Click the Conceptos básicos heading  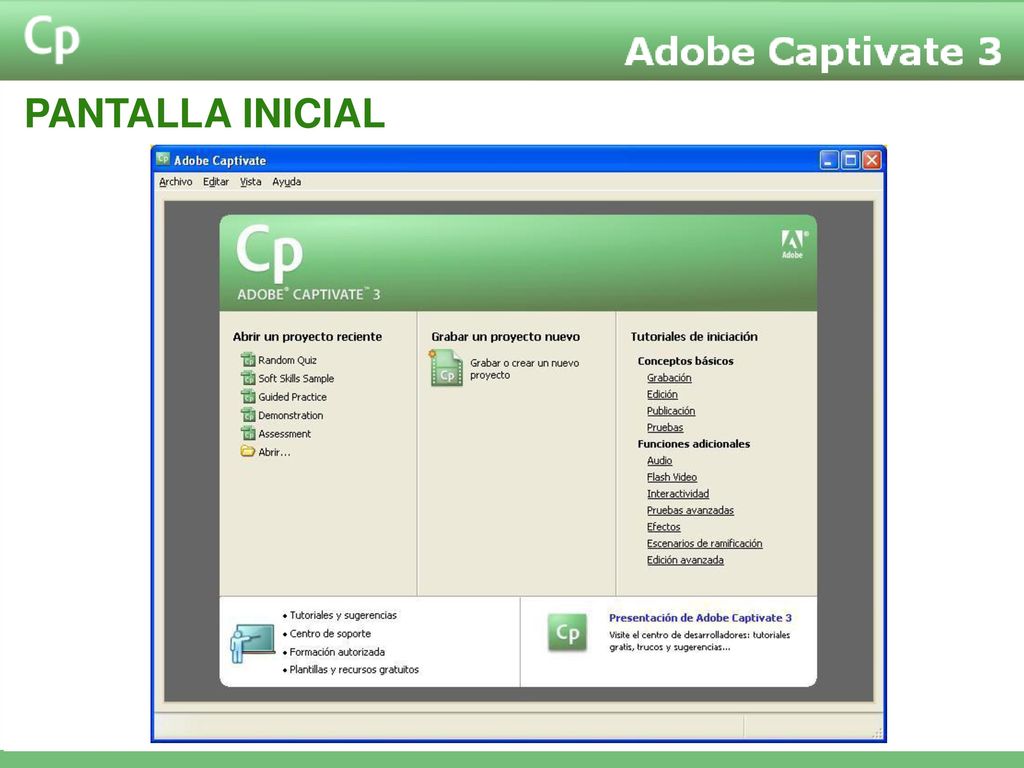[x=686, y=361]
